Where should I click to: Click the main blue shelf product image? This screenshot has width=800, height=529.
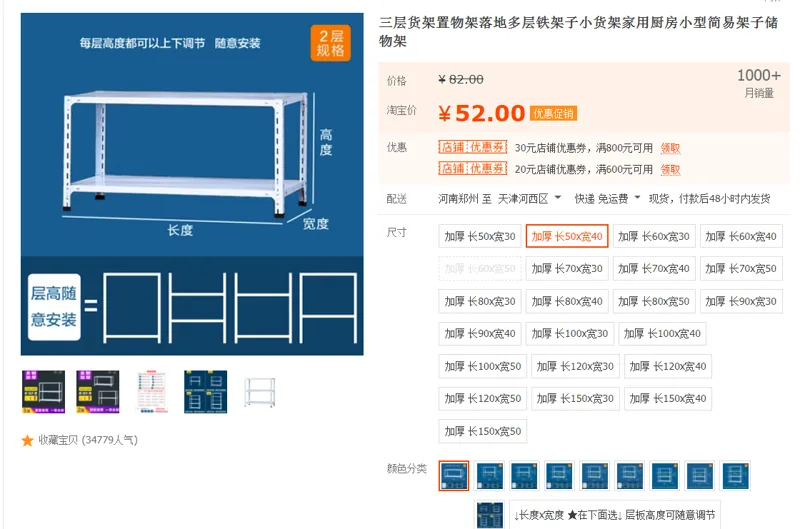pos(192,184)
